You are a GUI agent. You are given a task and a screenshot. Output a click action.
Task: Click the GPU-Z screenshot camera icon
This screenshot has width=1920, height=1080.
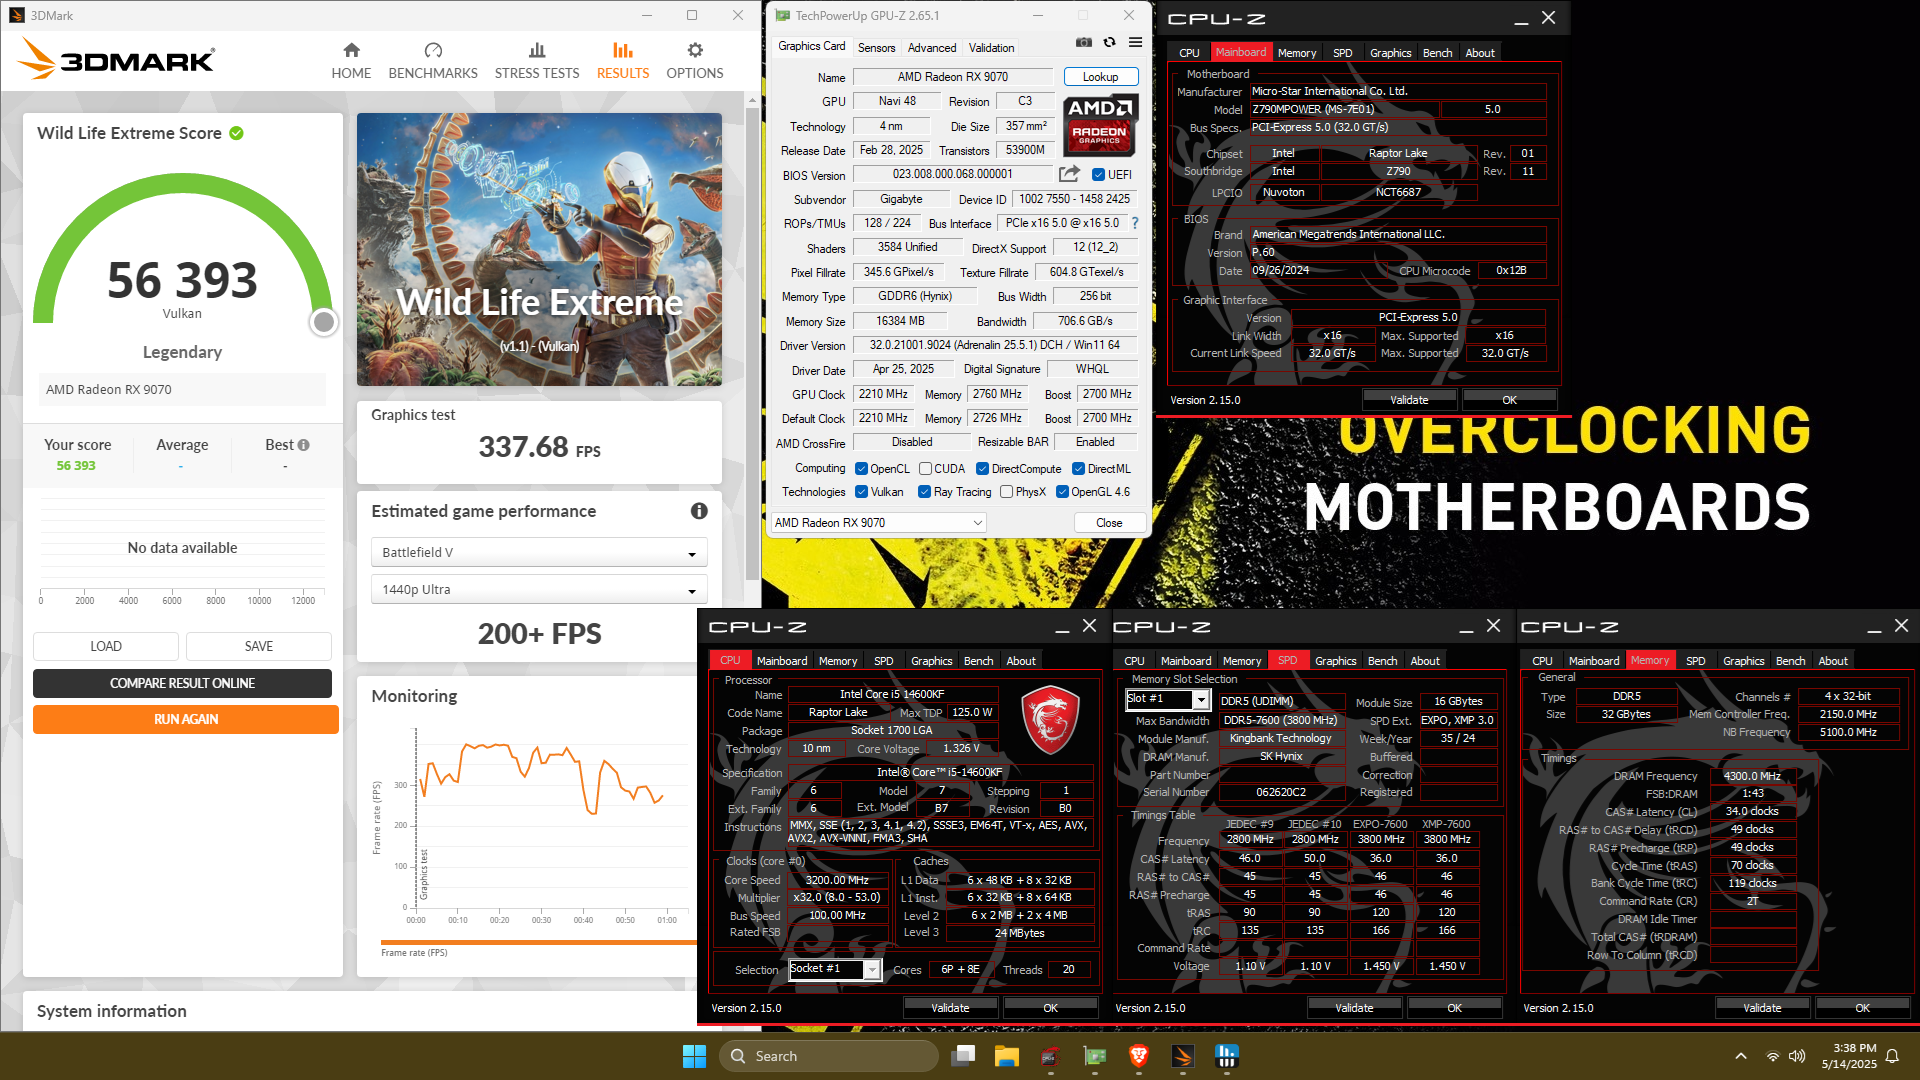[1084, 42]
